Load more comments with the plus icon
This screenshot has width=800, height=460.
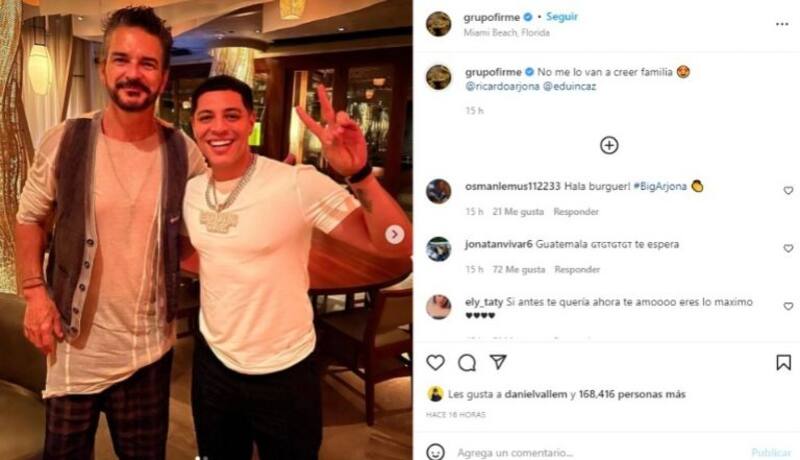(x=609, y=145)
